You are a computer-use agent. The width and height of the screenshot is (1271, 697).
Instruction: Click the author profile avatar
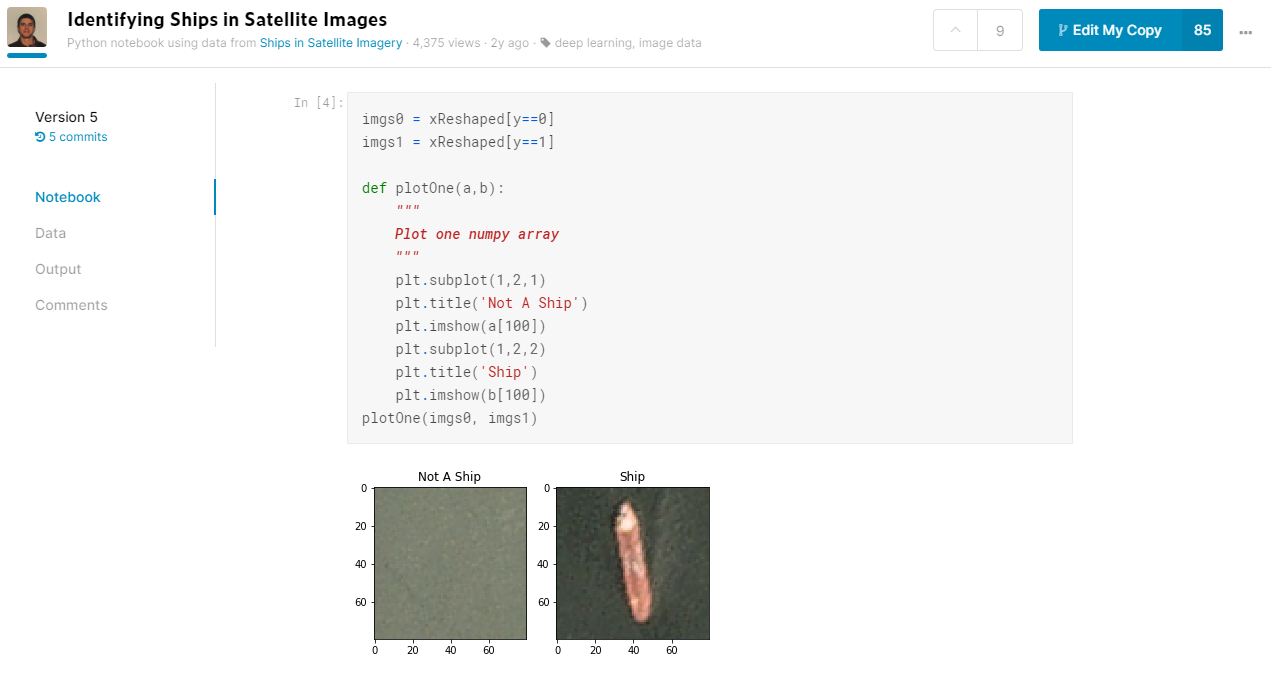[x=27, y=27]
